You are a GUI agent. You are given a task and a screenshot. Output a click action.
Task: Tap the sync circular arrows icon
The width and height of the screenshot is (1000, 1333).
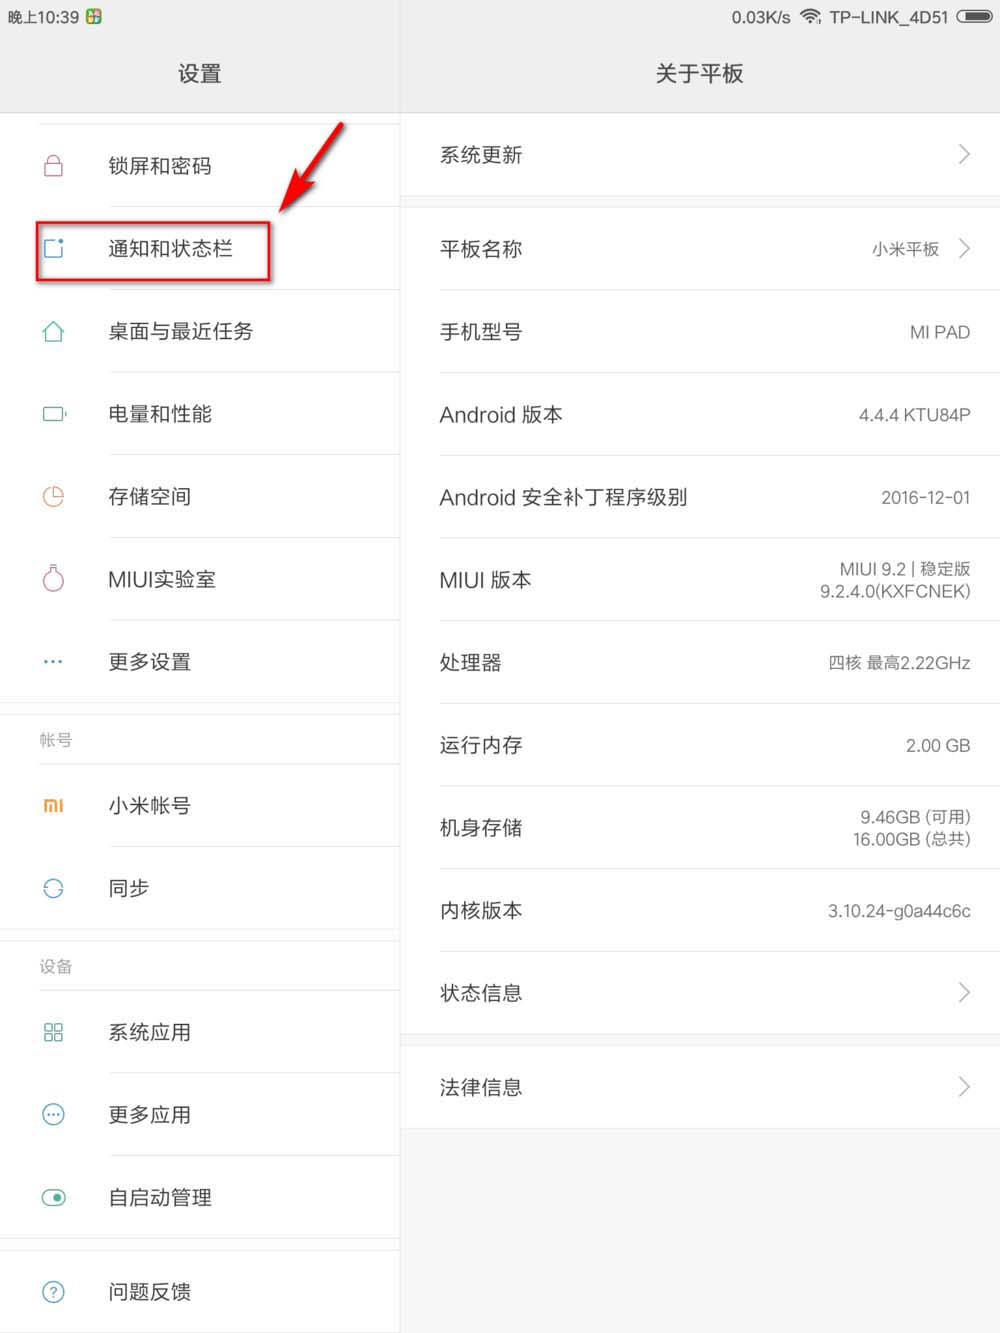(54, 888)
